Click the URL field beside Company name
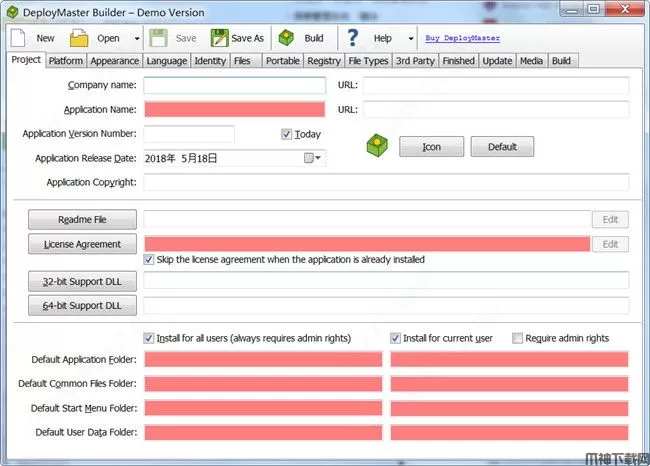This screenshot has width=650, height=466. coord(496,85)
